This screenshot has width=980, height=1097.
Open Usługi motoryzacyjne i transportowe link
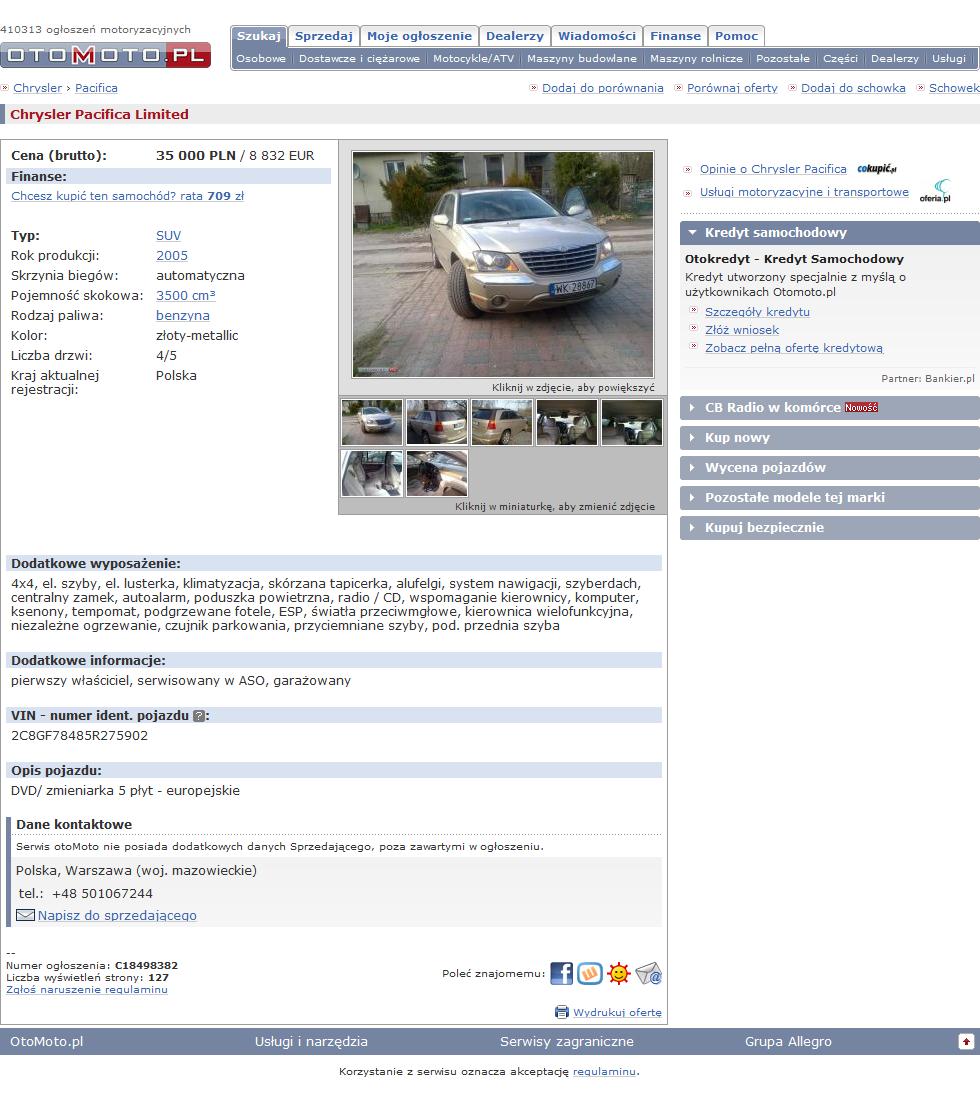coord(804,192)
